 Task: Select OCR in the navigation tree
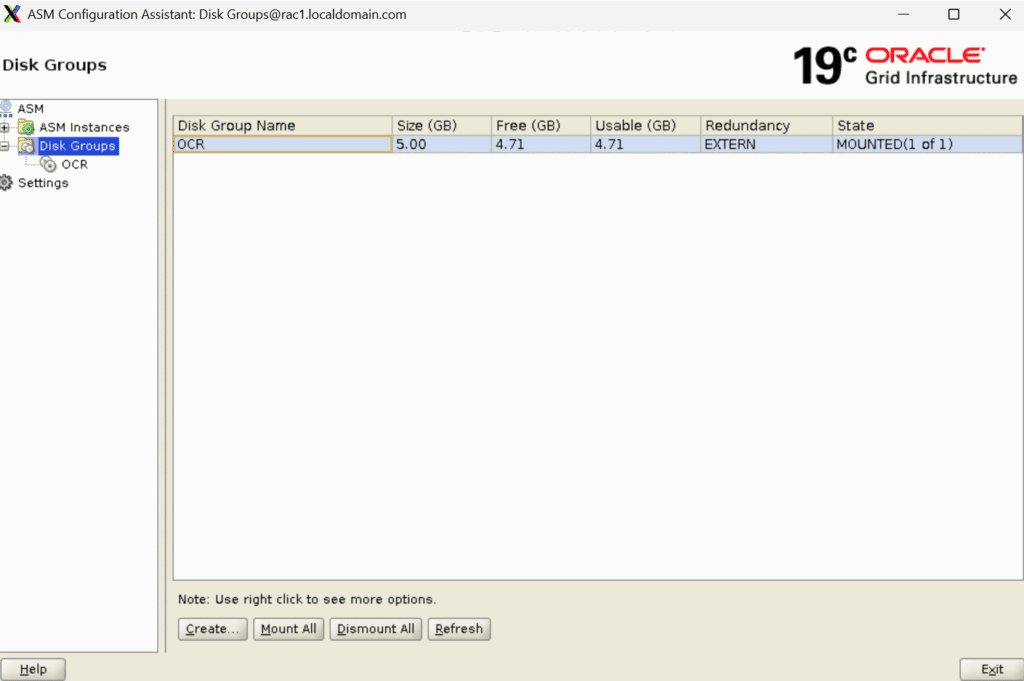(74, 165)
